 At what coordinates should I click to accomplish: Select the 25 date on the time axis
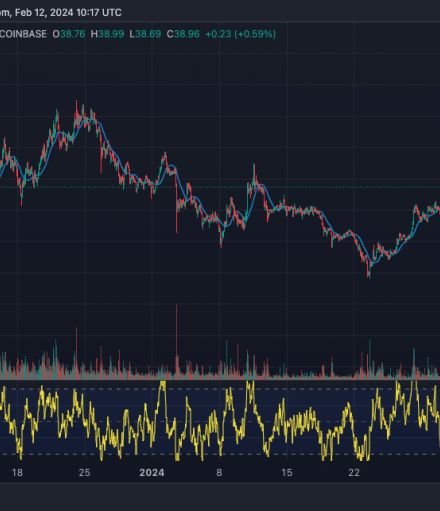point(84,472)
